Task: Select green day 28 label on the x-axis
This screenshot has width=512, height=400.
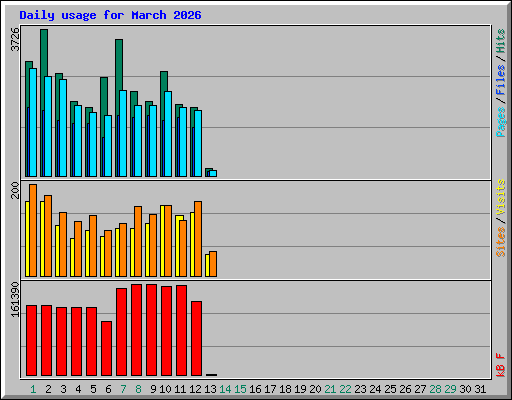Action: point(435,389)
